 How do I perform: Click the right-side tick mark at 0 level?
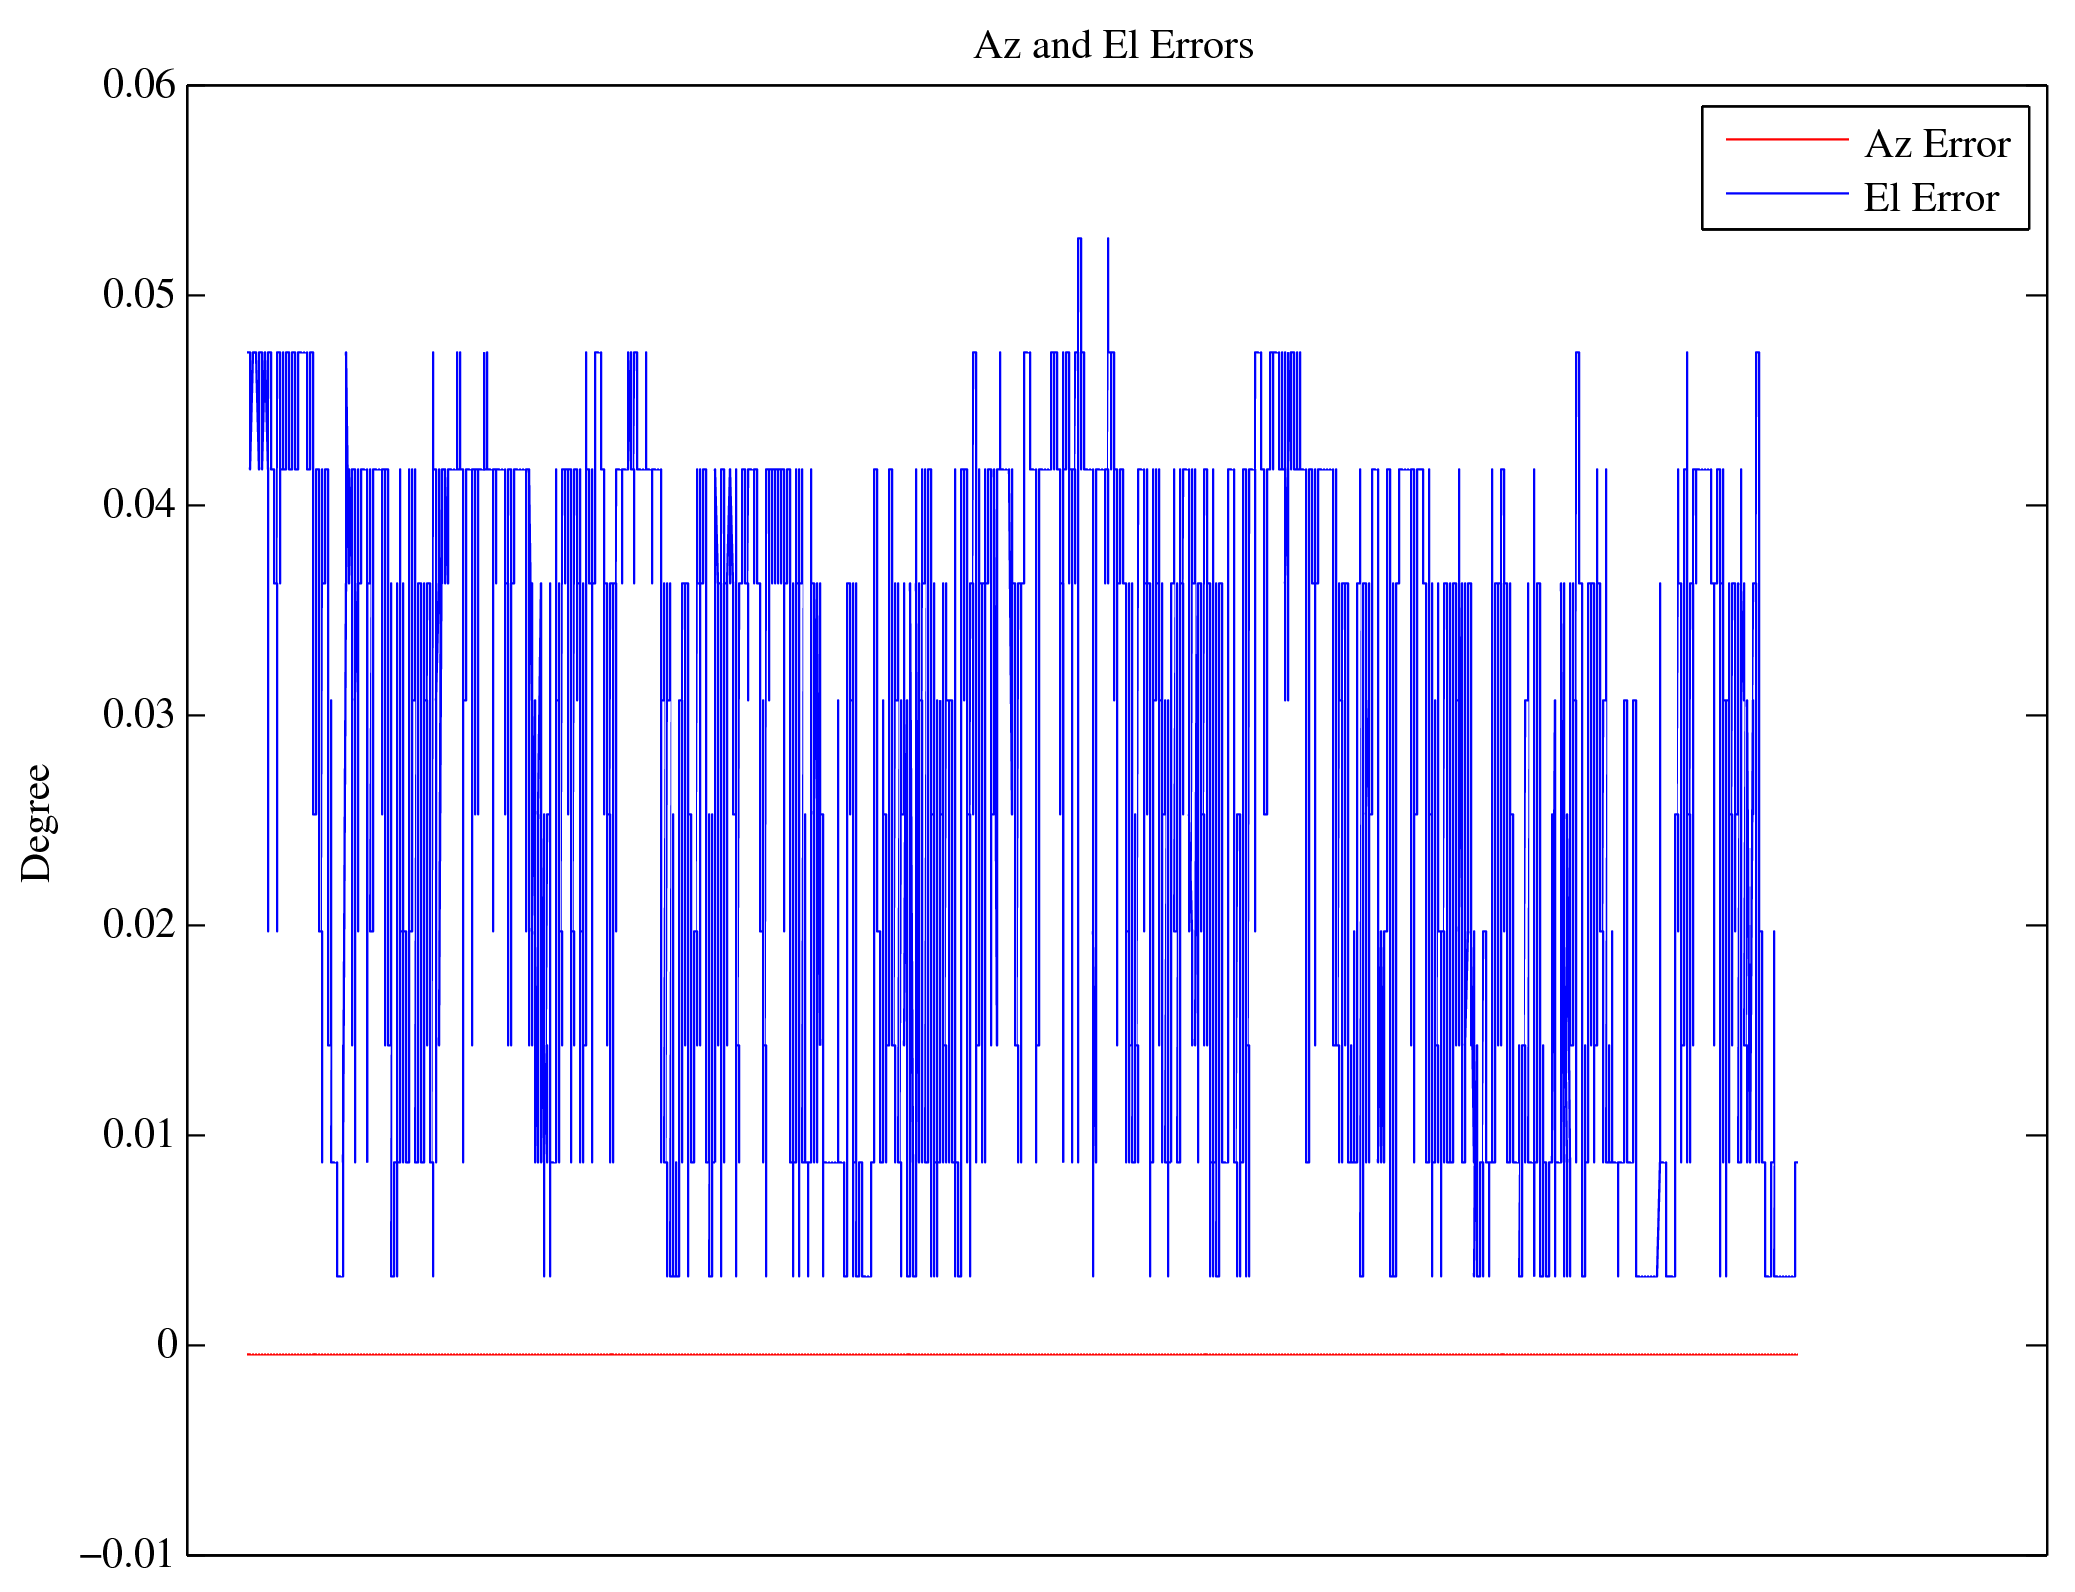pyautogui.click(x=2035, y=1346)
